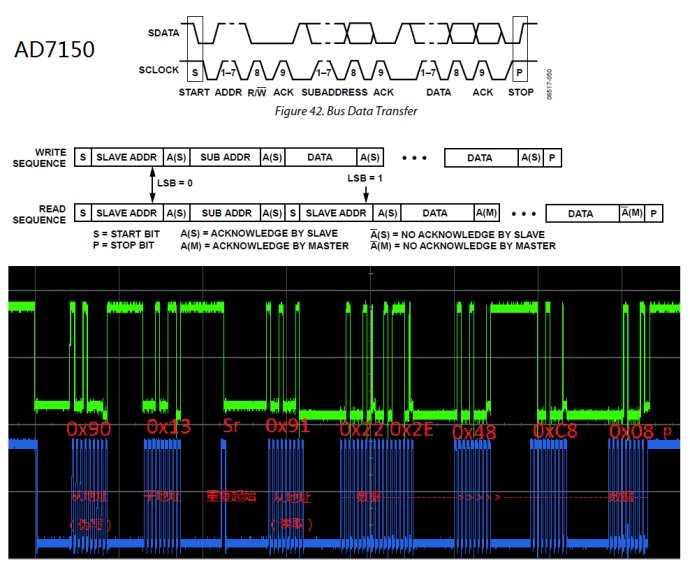The width and height of the screenshot is (690, 567).
Task: Select the SDATA signal label
Action: click(159, 33)
